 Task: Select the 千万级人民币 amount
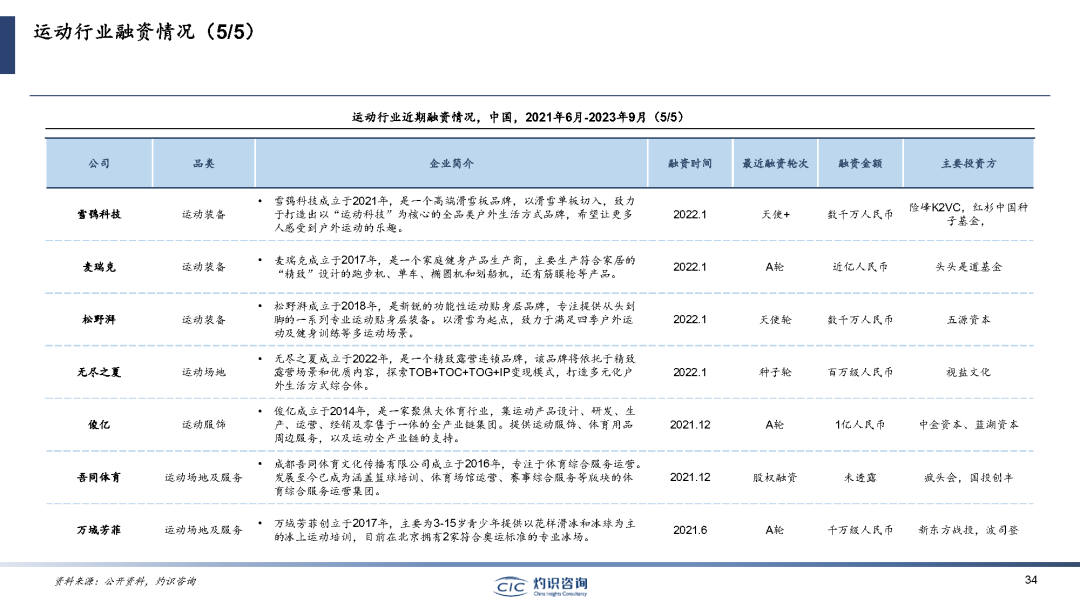[860, 530]
